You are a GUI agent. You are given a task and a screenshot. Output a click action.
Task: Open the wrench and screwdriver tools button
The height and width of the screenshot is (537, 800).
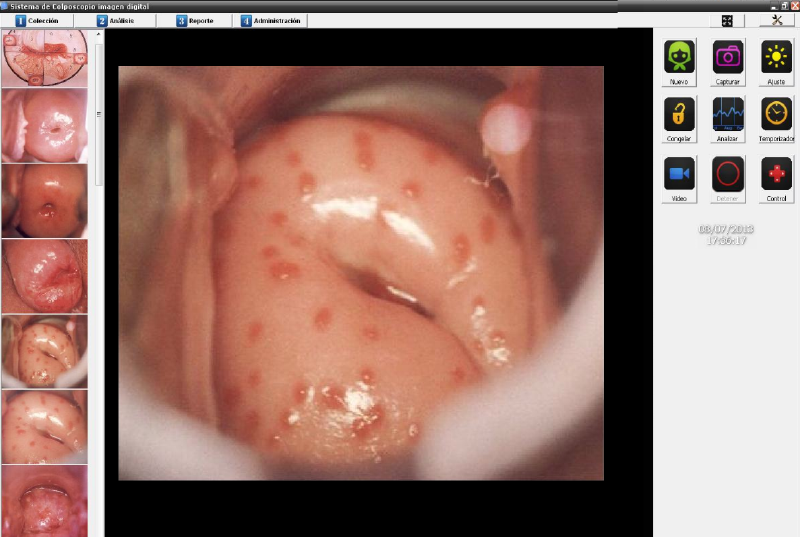(x=776, y=20)
